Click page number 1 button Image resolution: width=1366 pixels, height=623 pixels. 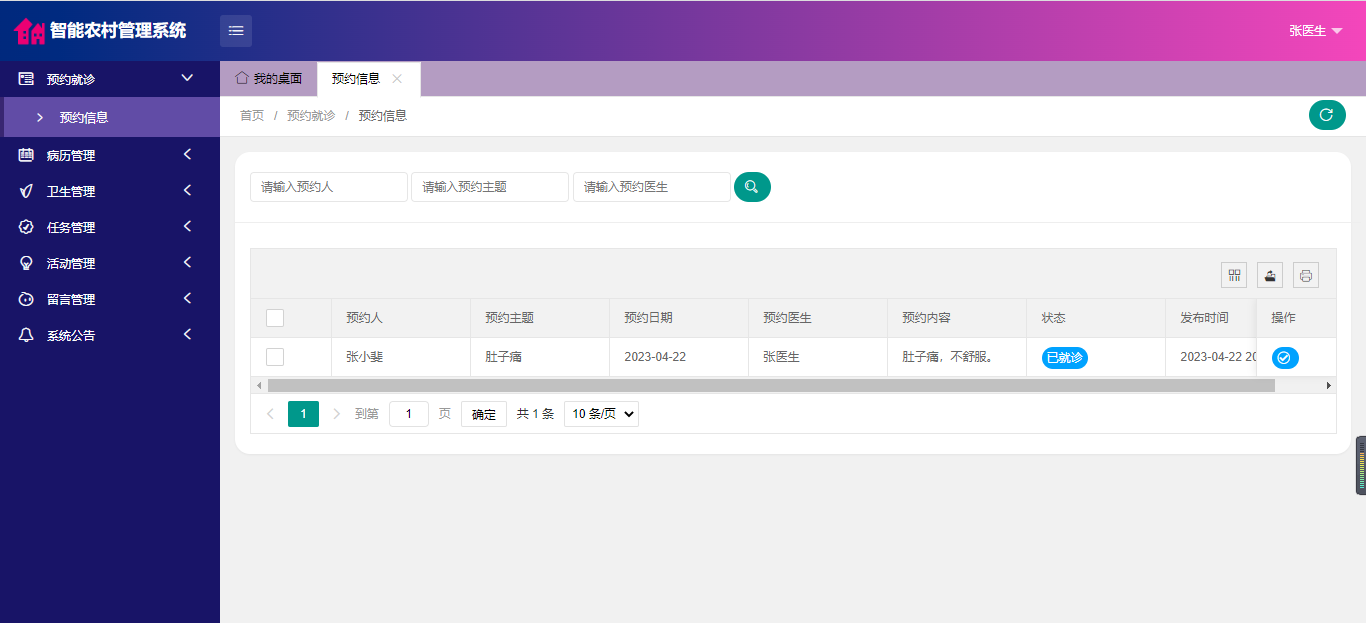pyautogui.click(x=303, y=414)
